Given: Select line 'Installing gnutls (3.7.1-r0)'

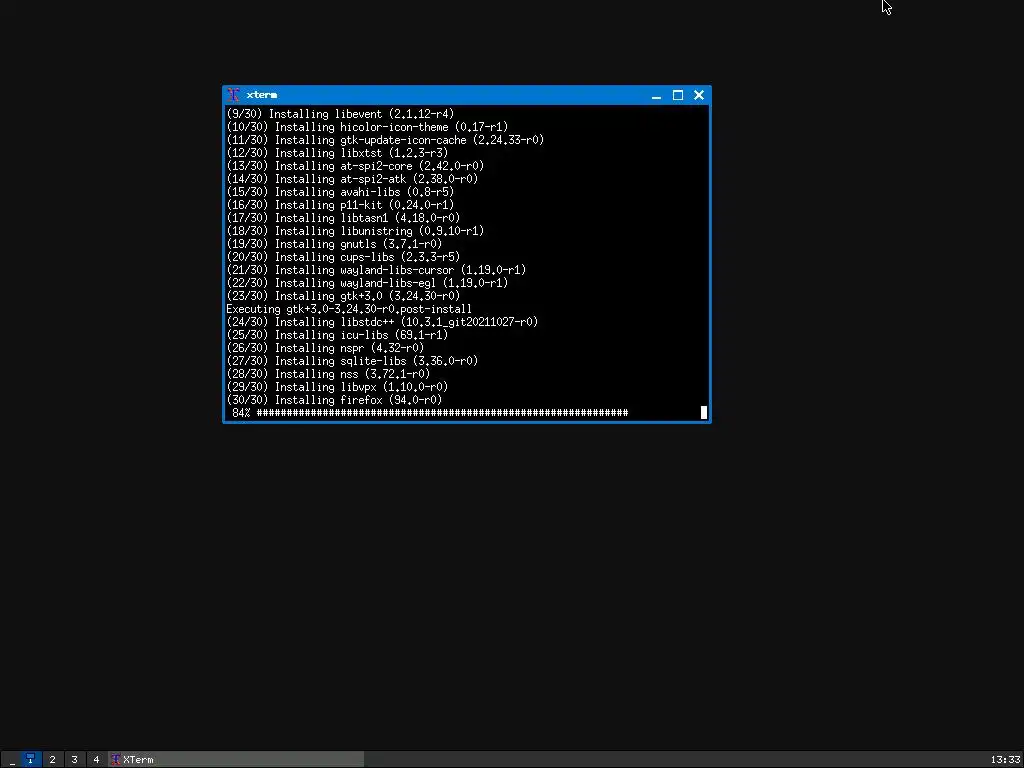Looking at the screenshot, I should tap(334, 244).
